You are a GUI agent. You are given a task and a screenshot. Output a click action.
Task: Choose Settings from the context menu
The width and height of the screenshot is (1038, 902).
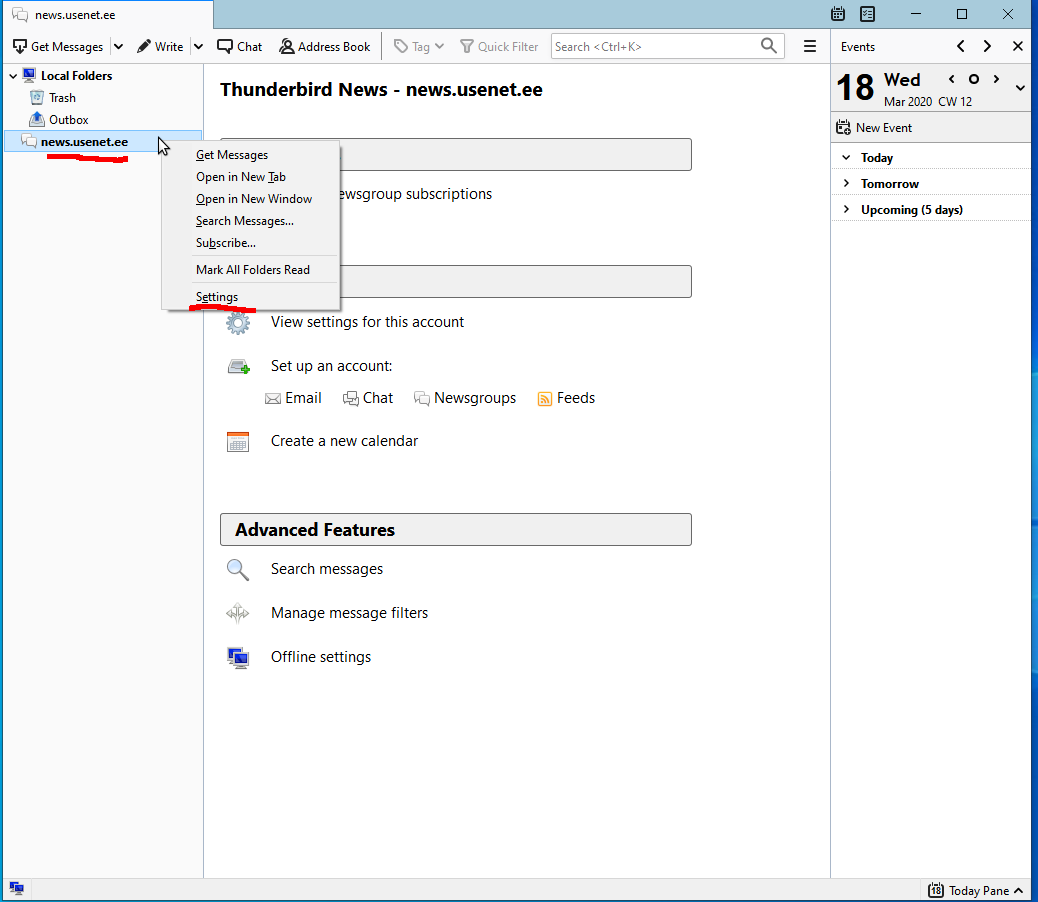pos(217,297)
